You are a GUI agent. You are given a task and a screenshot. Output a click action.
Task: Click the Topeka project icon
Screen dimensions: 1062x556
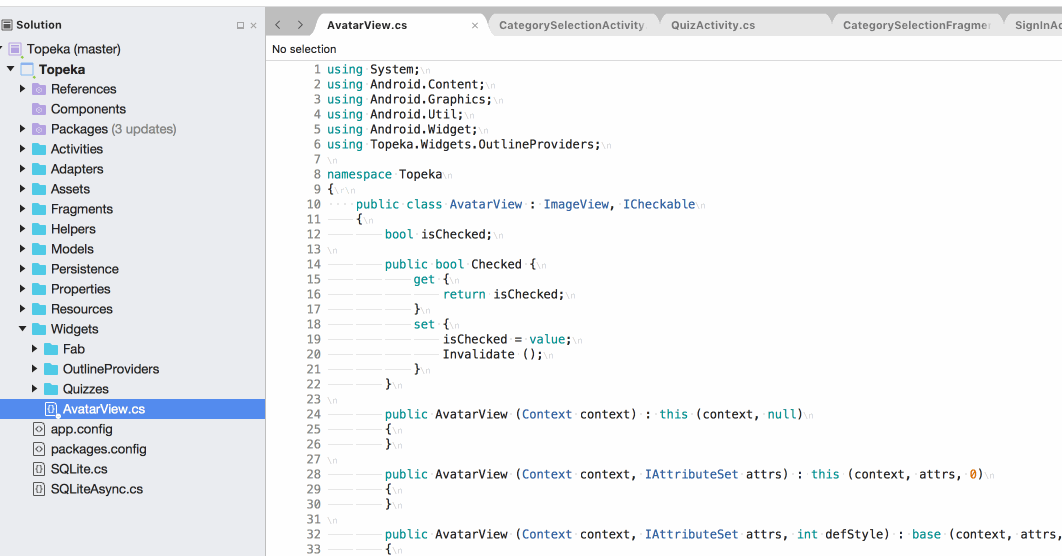27,69
